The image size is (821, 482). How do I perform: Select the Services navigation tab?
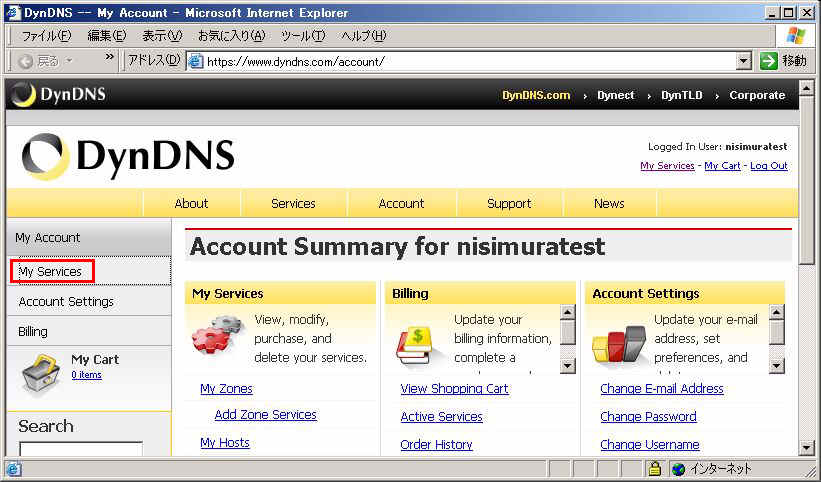tap(293, 203)
